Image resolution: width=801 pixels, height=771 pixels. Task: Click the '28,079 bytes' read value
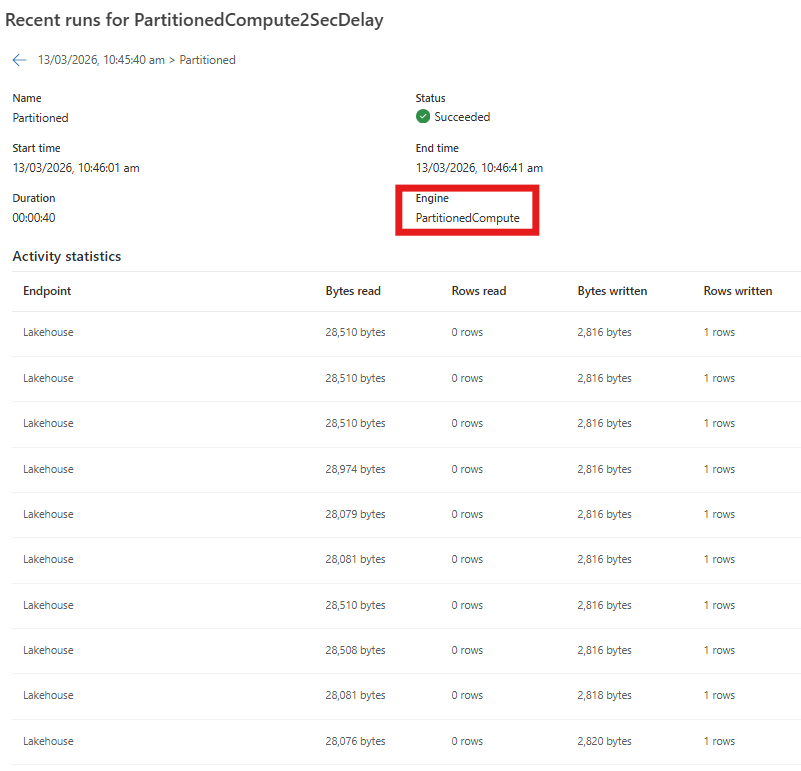pyautogui.click(x=357, y=513)
